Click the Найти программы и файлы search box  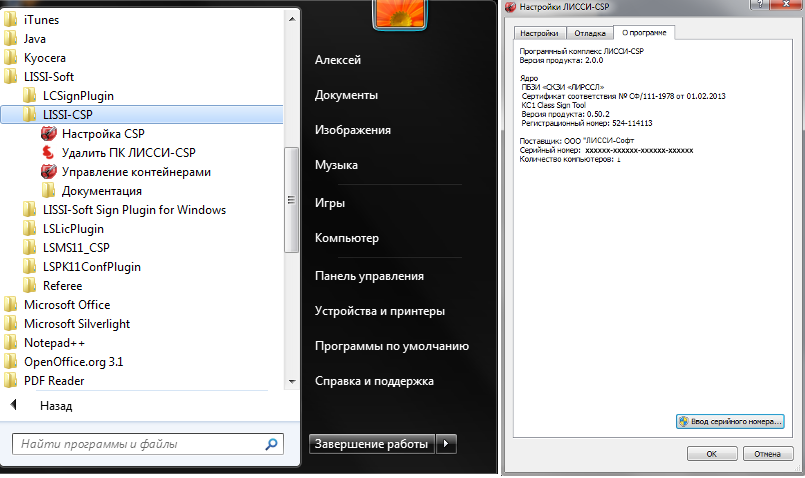pos(148,444)
